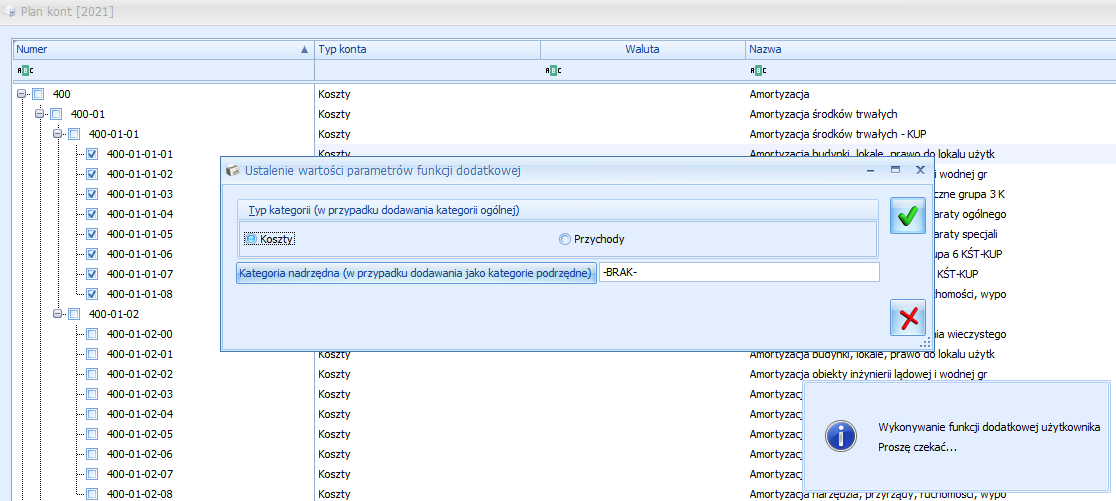Uncheck the checkbox for account 400-01-01-01
The width and height of the screenshot is (1116, 501).
[92, 154]
